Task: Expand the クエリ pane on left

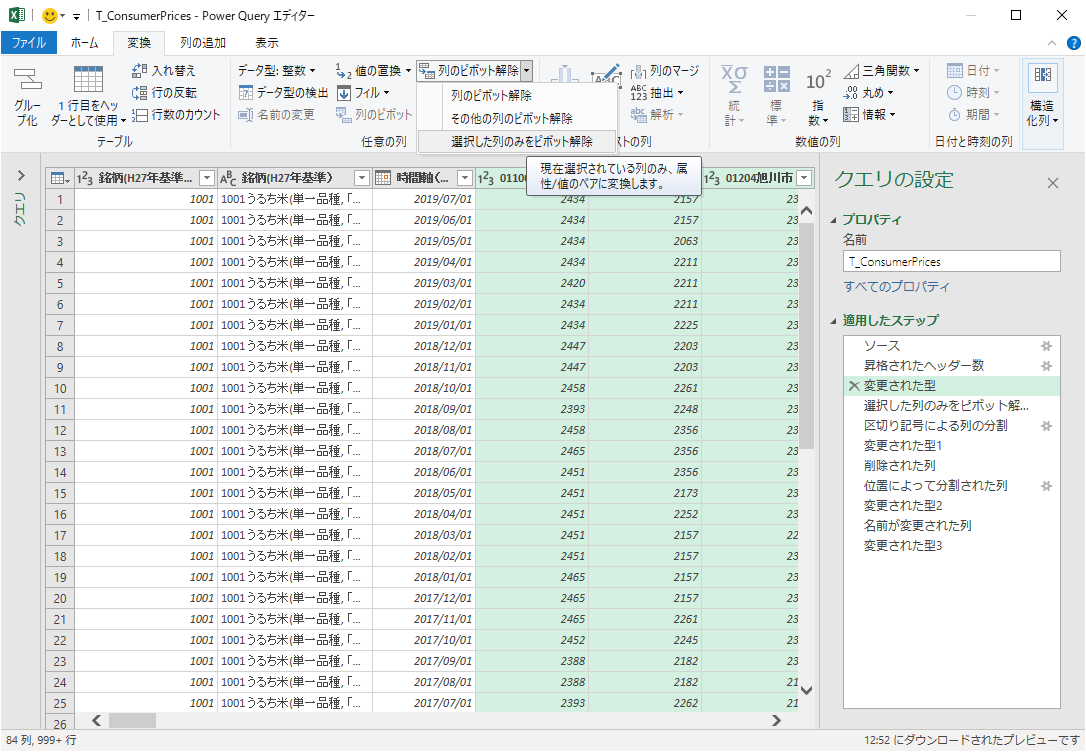Action: [21, 176]
